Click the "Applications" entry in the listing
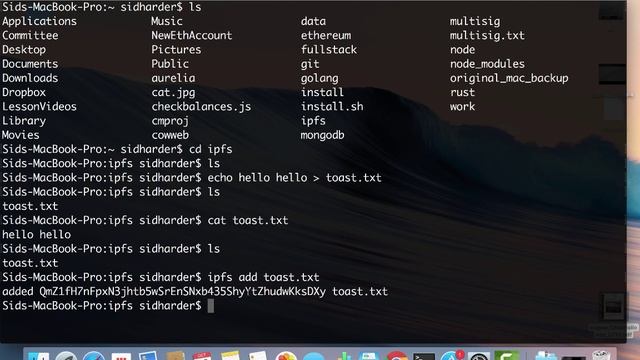 39,21
